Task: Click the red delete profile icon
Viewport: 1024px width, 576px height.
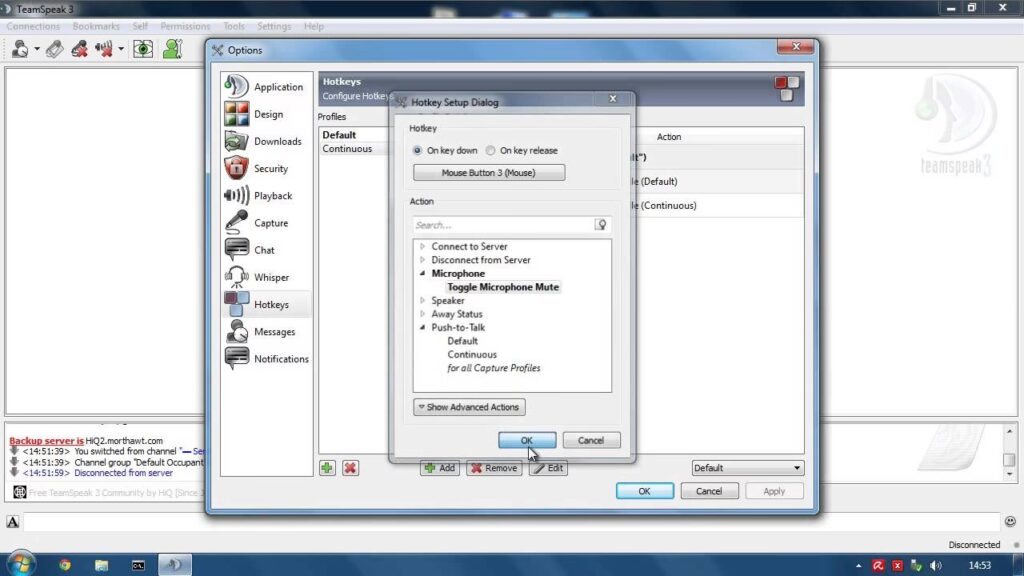Action: [x=350, y=468]
